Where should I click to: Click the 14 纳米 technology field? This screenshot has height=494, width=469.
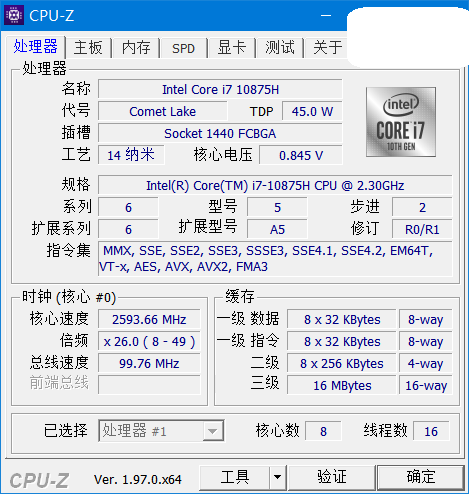pyautogui.click(x=131, y=155)
